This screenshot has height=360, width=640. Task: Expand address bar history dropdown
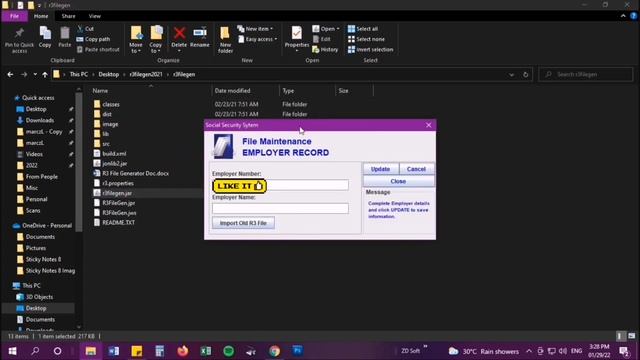click(x=511, y=75)
